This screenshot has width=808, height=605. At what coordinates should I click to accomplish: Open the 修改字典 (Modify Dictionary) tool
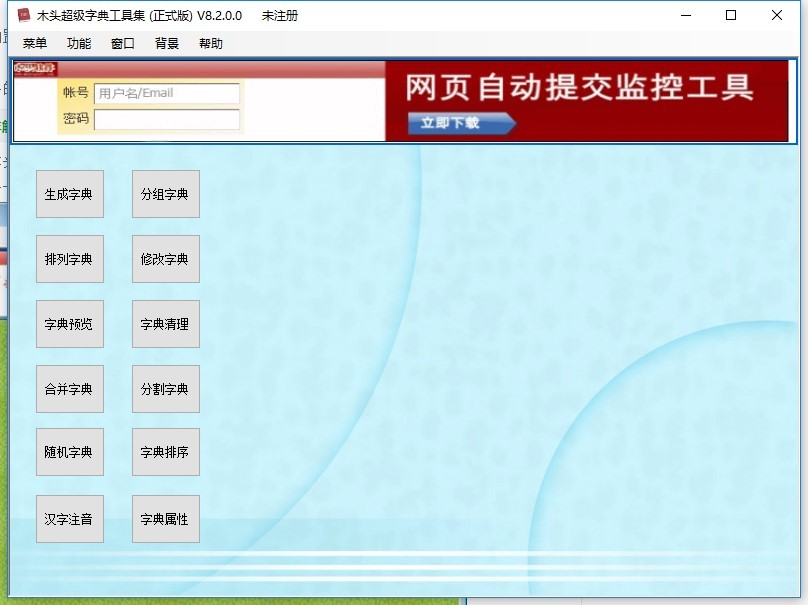click(165, 258)
